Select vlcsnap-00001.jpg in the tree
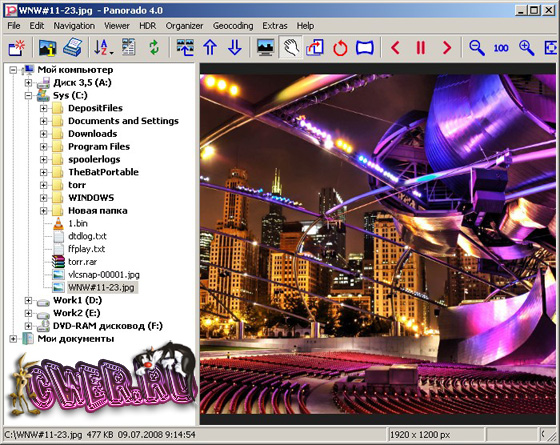Viewport: 560px width, 445px height. click(104, 275)
